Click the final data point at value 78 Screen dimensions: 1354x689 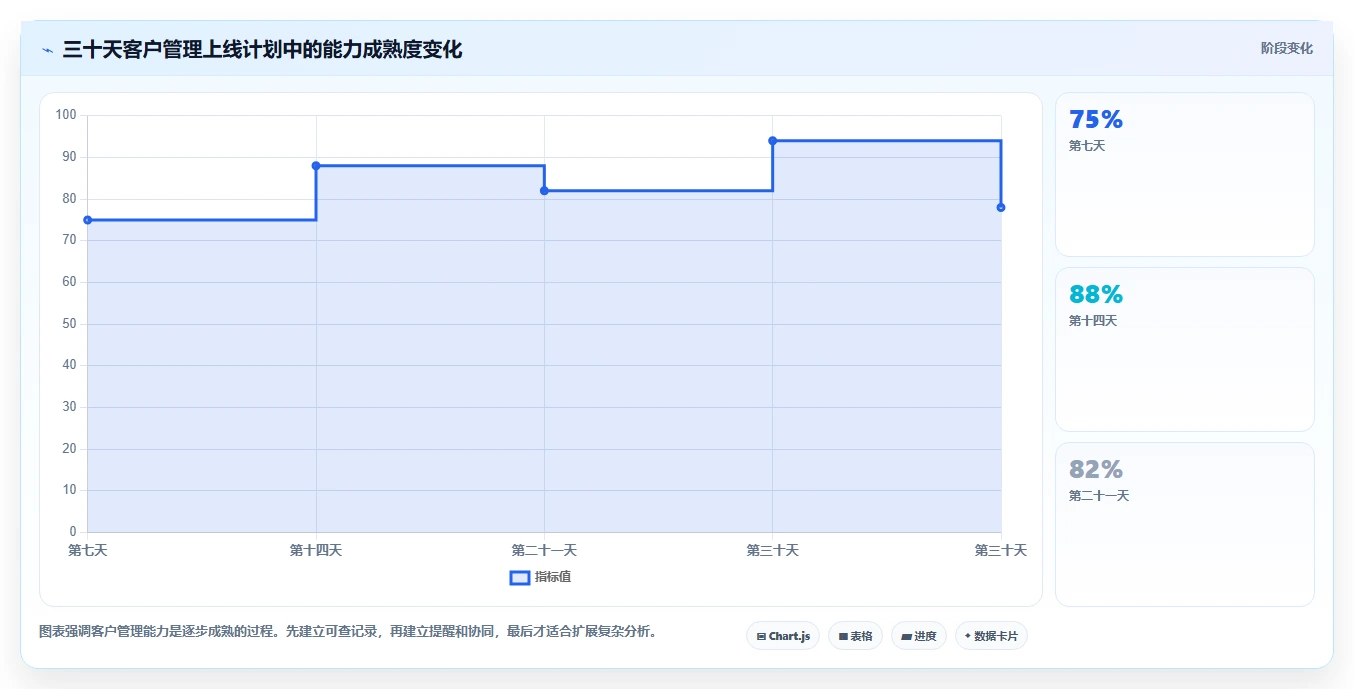(1001, 207)
